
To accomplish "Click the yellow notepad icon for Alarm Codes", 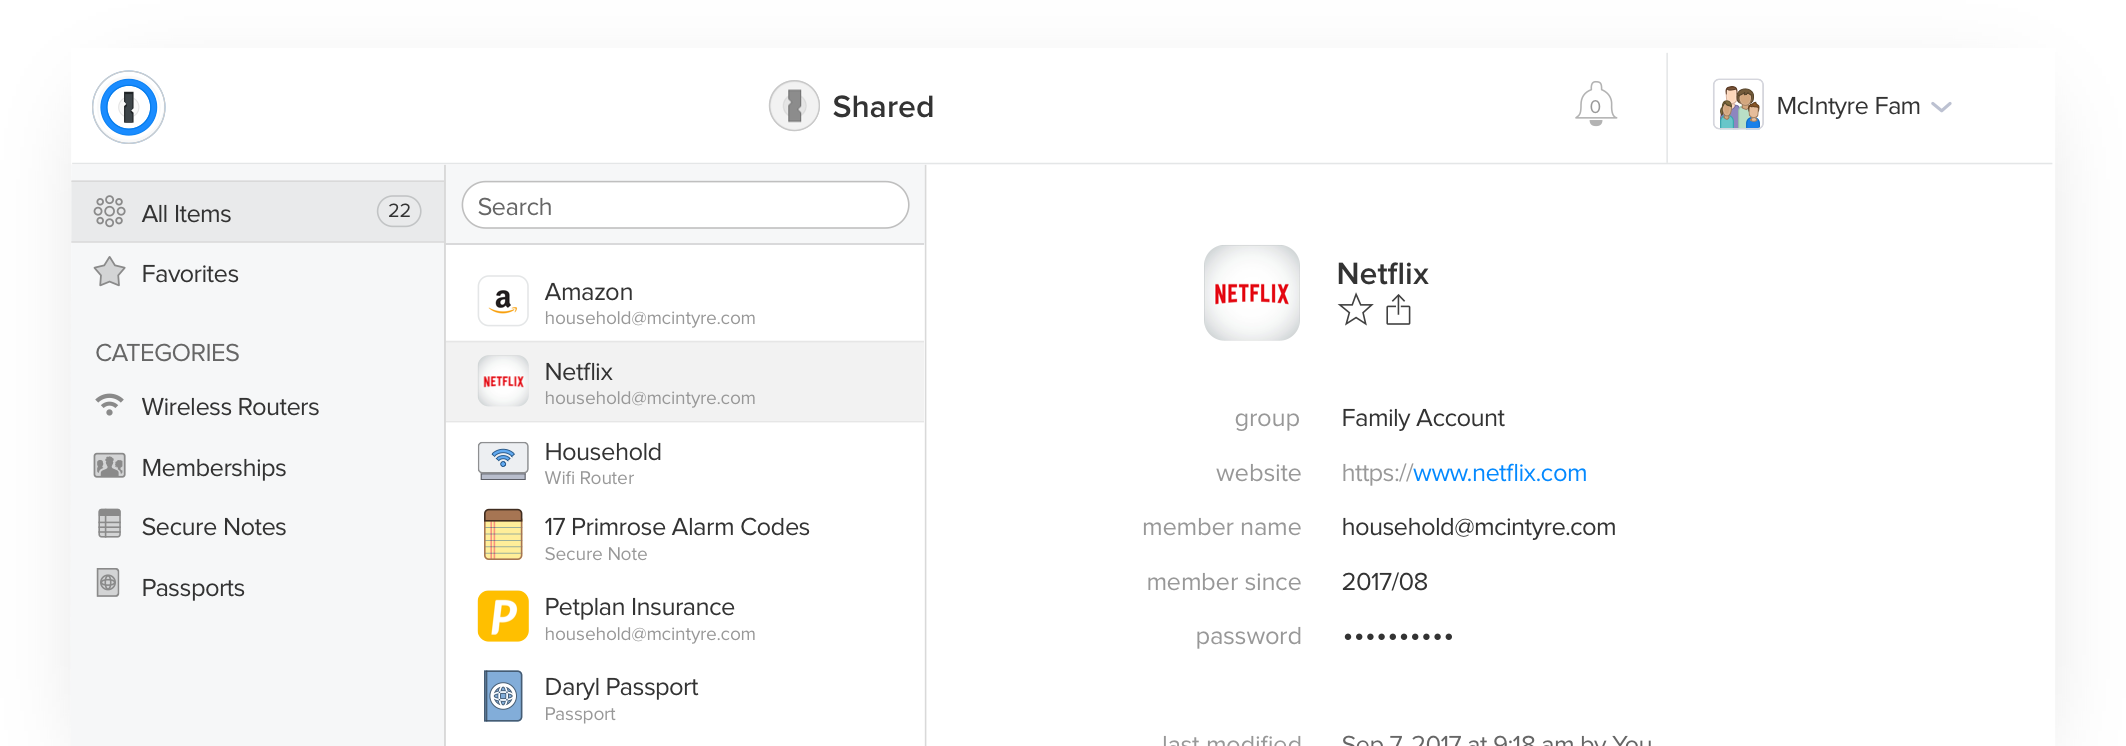I will coord(503,535).
